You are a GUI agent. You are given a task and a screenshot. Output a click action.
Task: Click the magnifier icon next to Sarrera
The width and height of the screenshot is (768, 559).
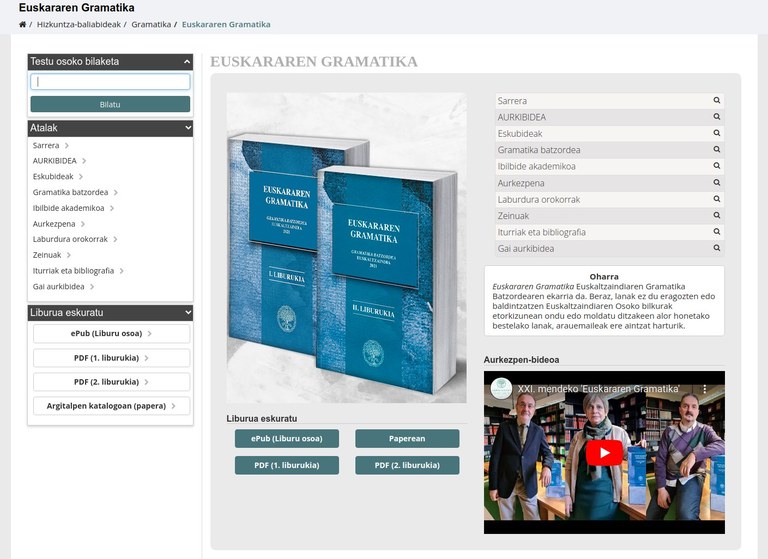pyautogui.click(x=716, y=101)
